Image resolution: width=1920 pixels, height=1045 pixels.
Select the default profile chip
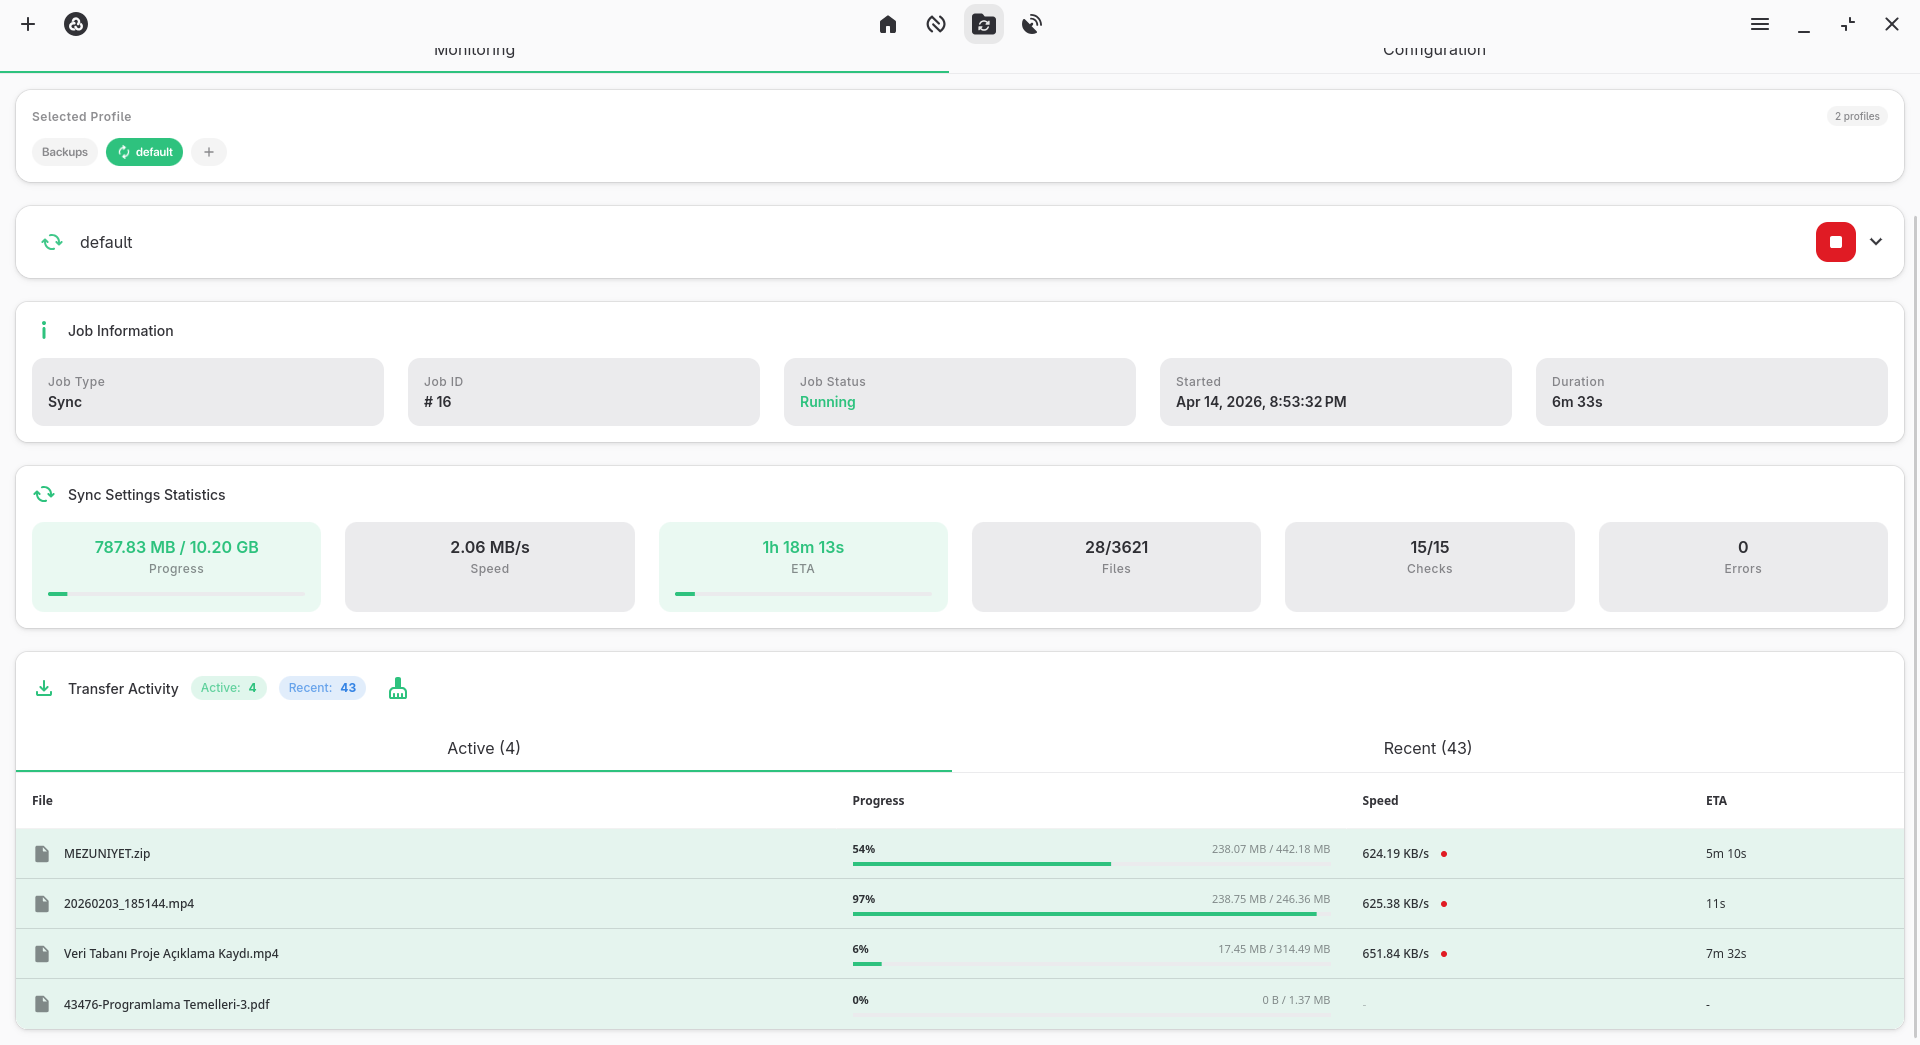(x=145, y=152)
